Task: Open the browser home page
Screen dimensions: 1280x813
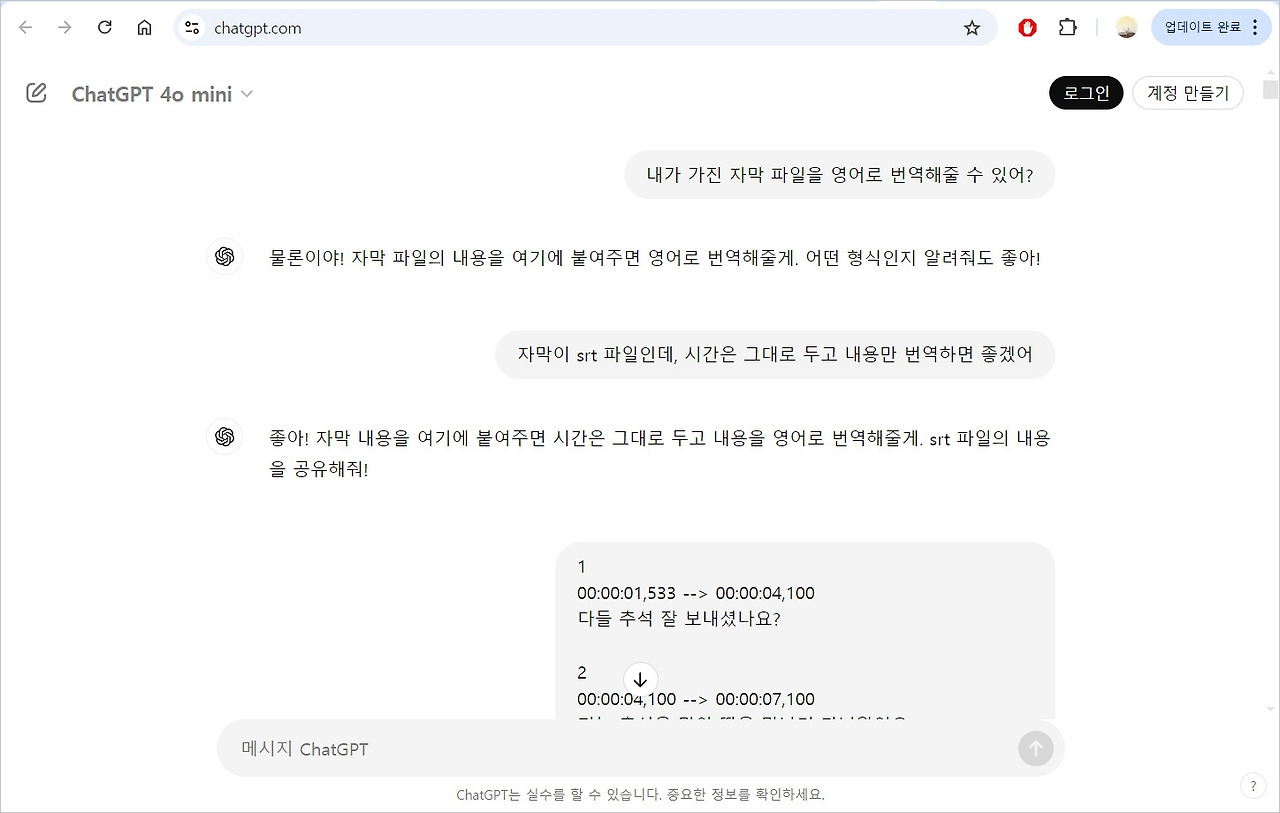Action: point(144,28)
